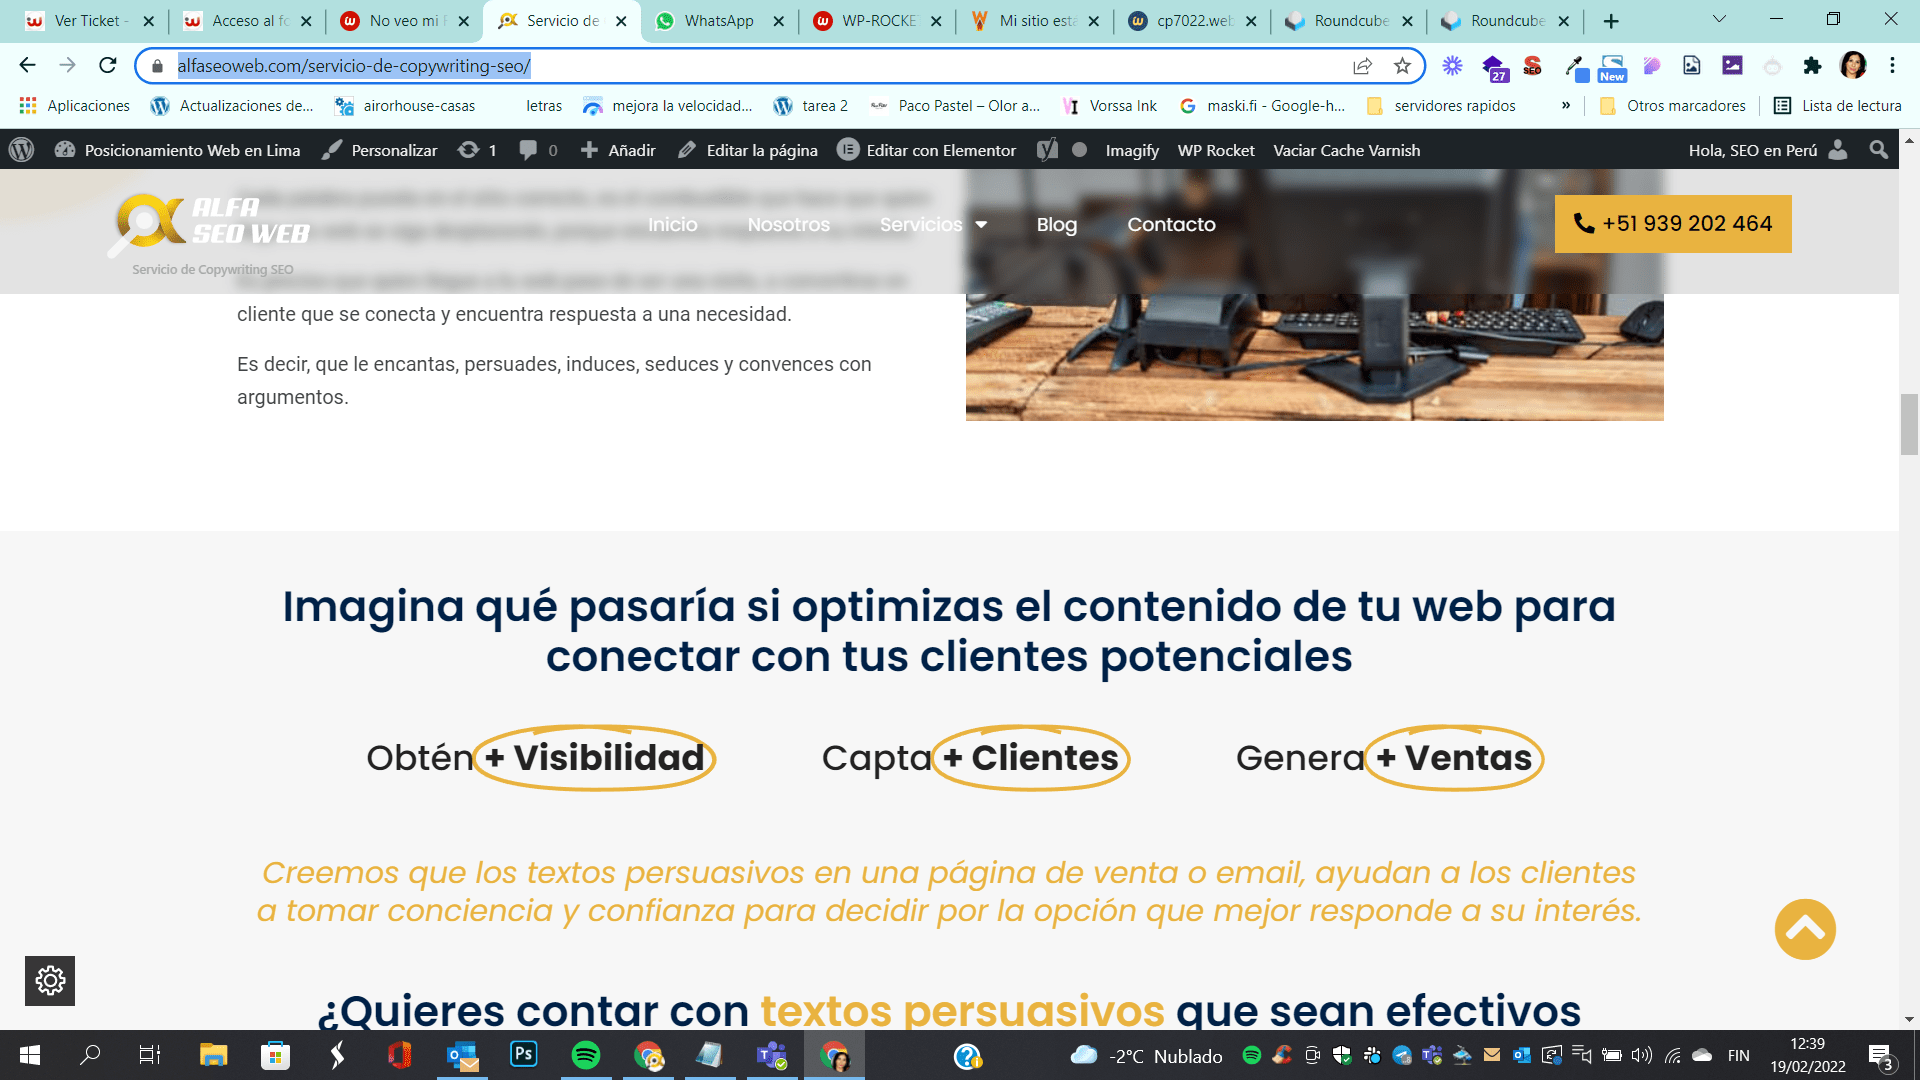Open the tab search chevron

tap(1719, 20)
